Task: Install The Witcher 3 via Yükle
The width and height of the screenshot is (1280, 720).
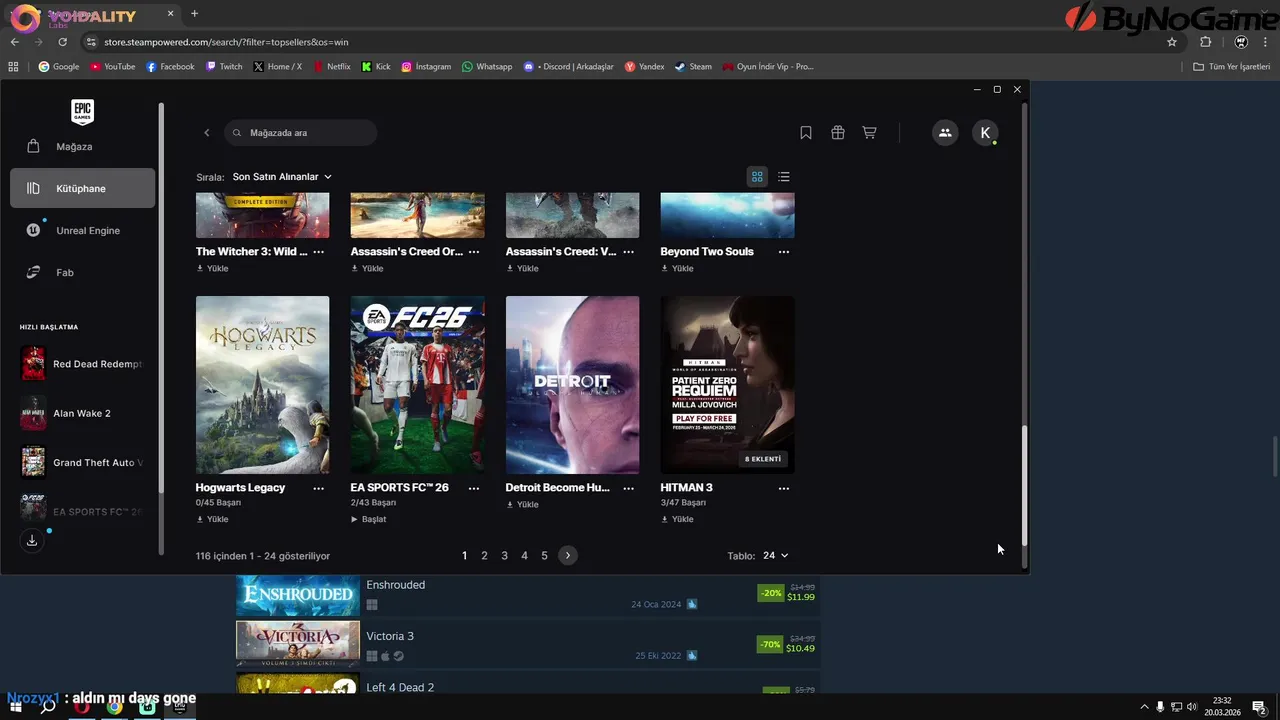Action: [212, 268]
